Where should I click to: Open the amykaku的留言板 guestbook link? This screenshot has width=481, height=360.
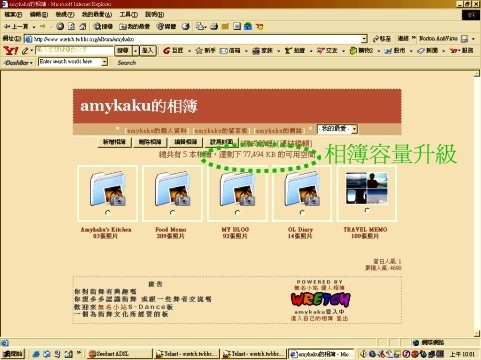pyautogui.click(x=221, y=131)
